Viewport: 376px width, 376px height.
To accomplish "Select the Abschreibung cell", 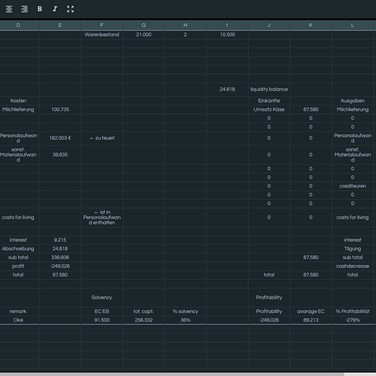I will coord(18,249).
